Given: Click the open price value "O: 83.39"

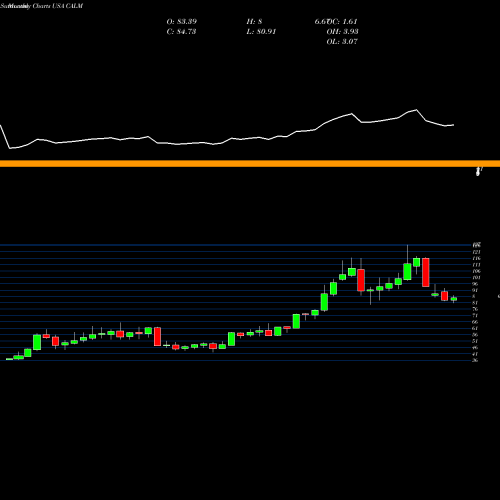Looking at the screenshot, I should [x=182, y=22].
